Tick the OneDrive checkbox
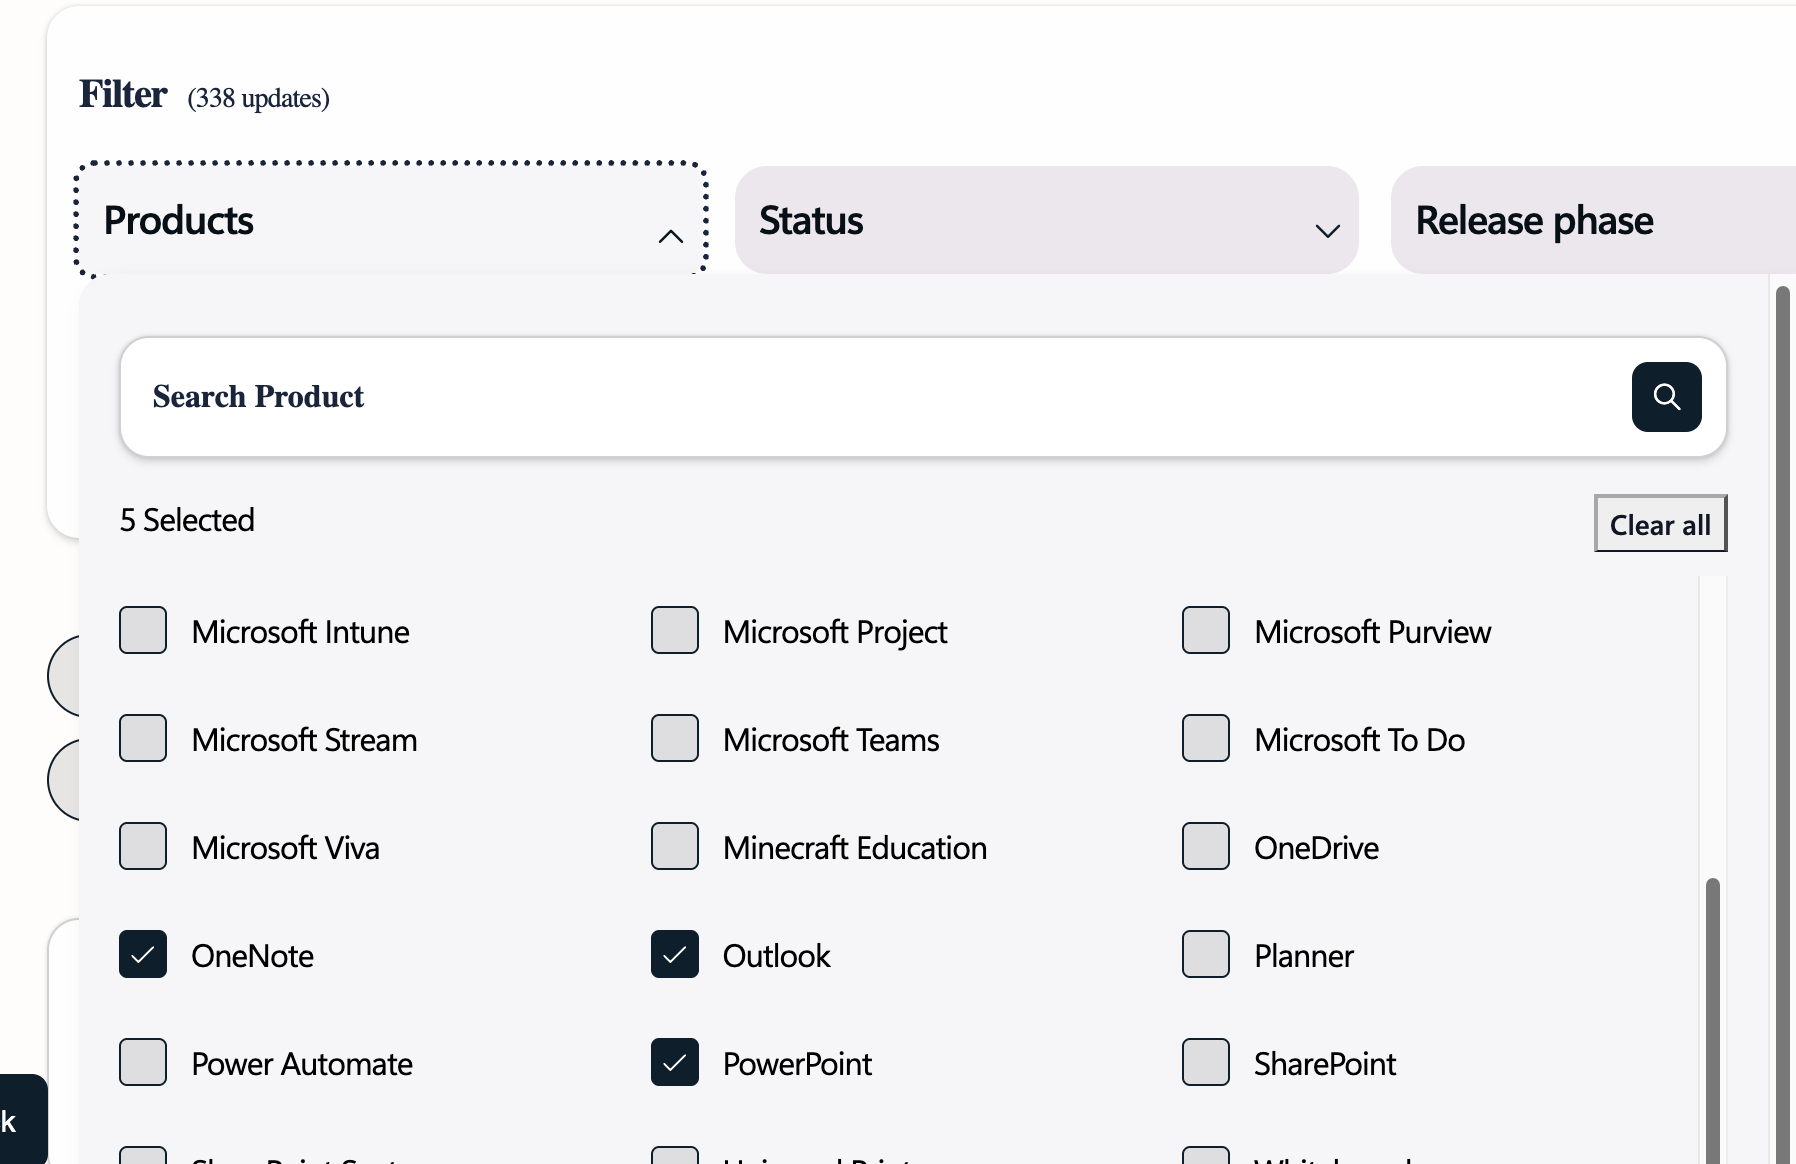Screen dimensions: 1796x1164 (1206, 847)
